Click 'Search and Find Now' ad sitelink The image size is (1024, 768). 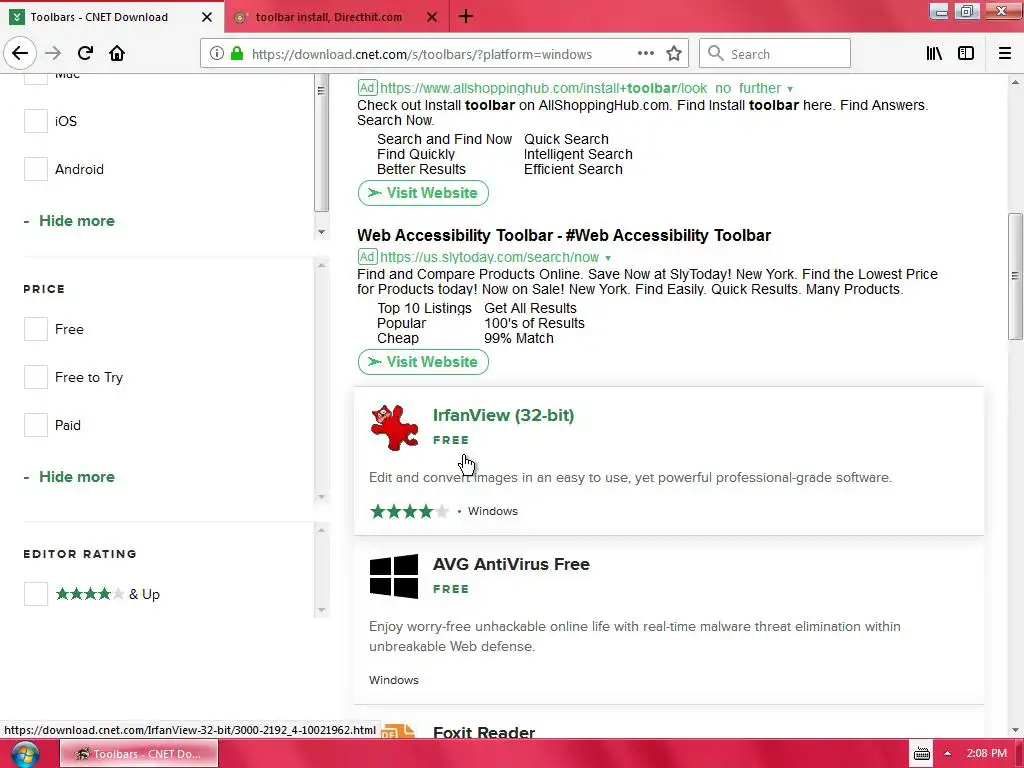pos(444,139)
